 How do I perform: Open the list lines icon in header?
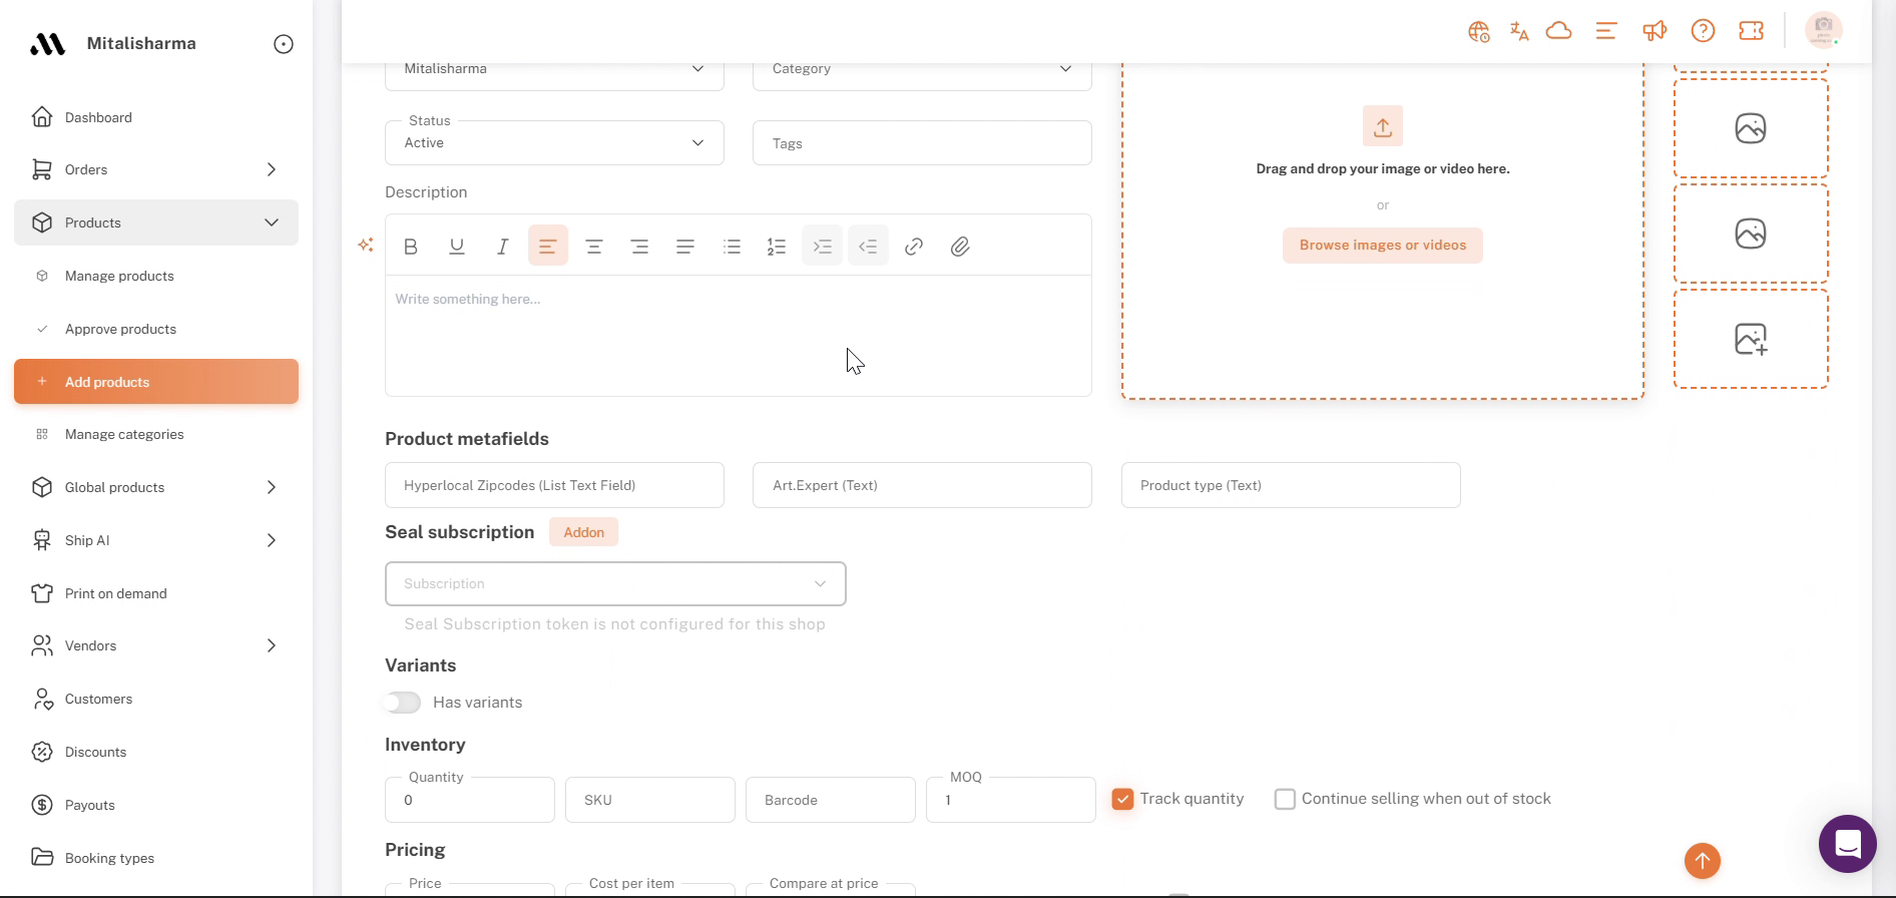pyautogui.click(x=1606, y=31)
